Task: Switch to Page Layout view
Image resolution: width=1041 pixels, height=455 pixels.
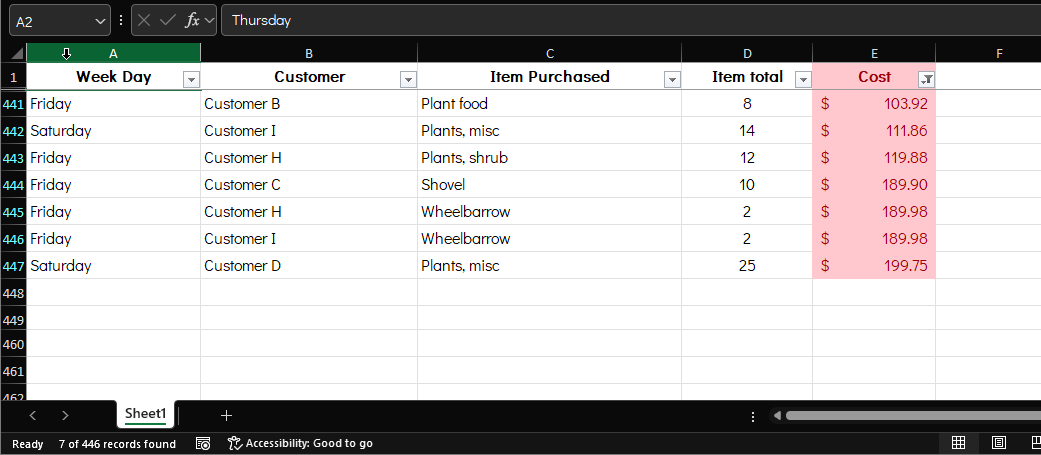Action: pos(998,443)
